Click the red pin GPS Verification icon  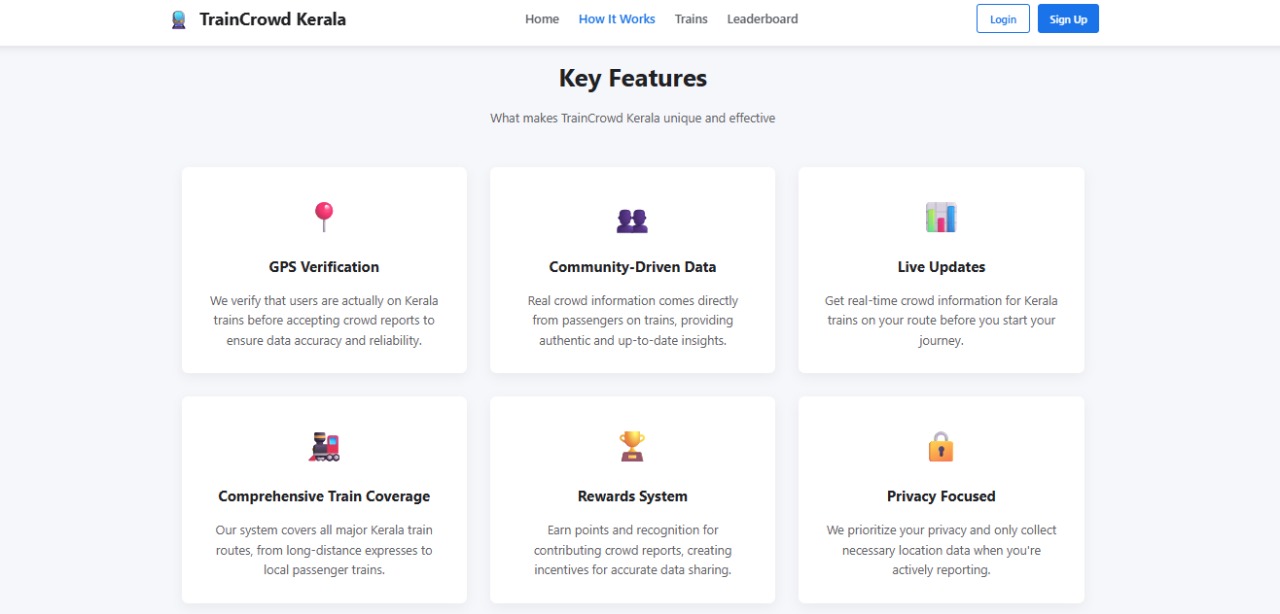click(324, 217)
